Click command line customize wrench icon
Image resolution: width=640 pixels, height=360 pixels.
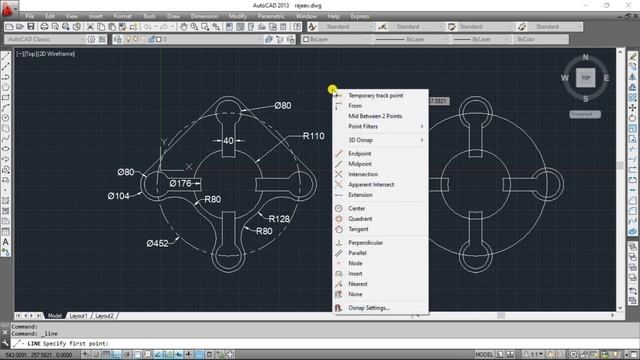[5, 343]
